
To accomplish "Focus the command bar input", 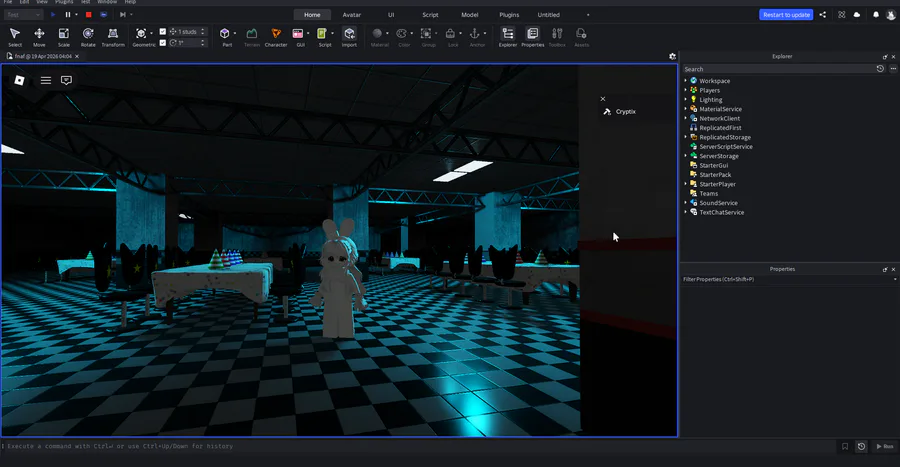I will pos(419,446).
